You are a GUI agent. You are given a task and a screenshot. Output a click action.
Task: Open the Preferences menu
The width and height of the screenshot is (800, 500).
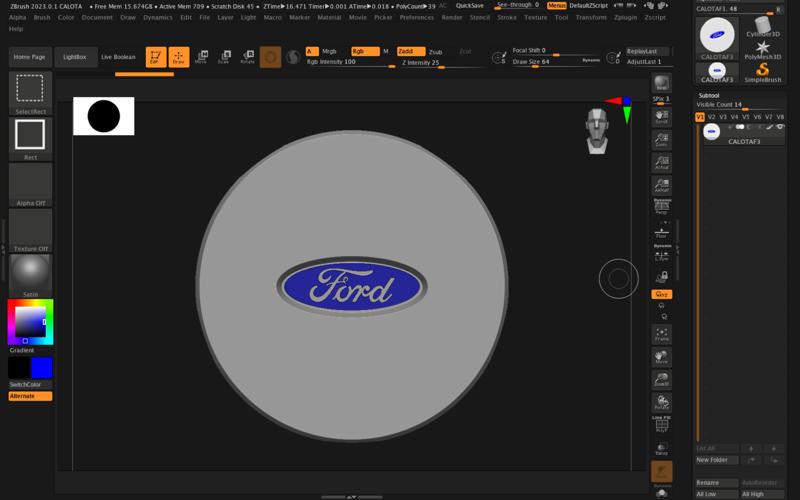click(416, 17)
